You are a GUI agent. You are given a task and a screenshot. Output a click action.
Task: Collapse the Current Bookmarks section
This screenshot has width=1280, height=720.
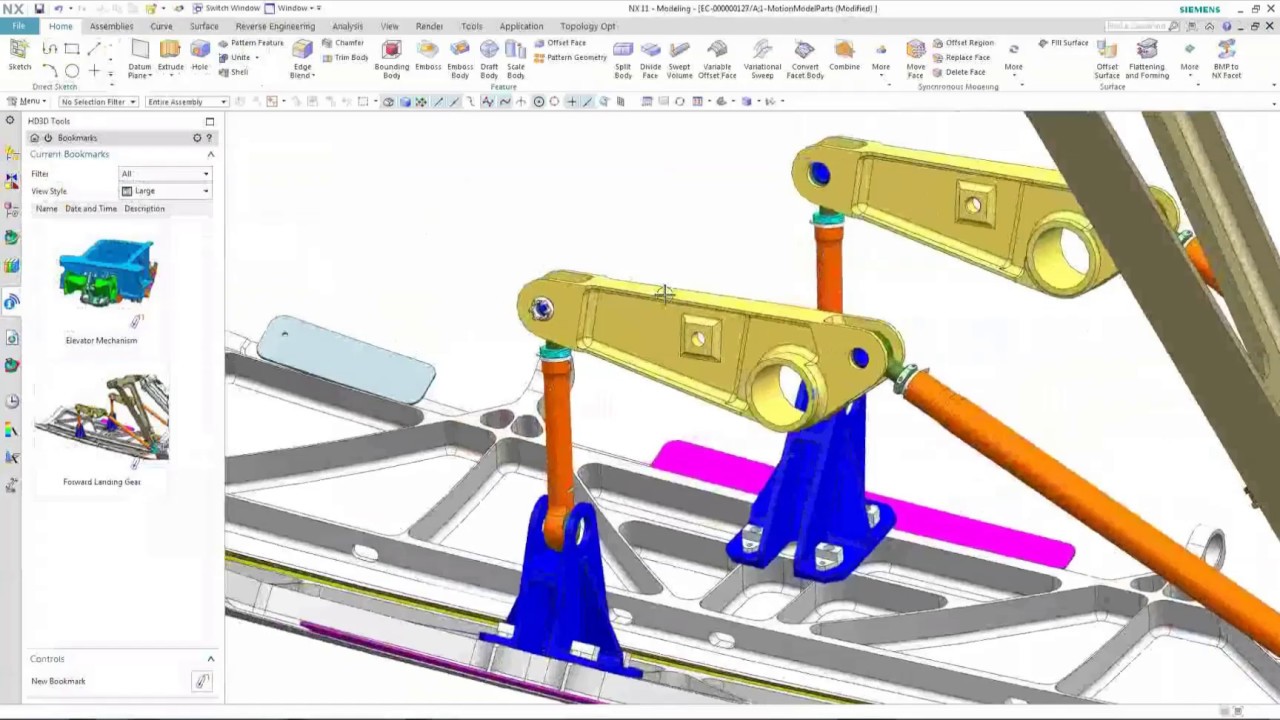pos(211,154)
